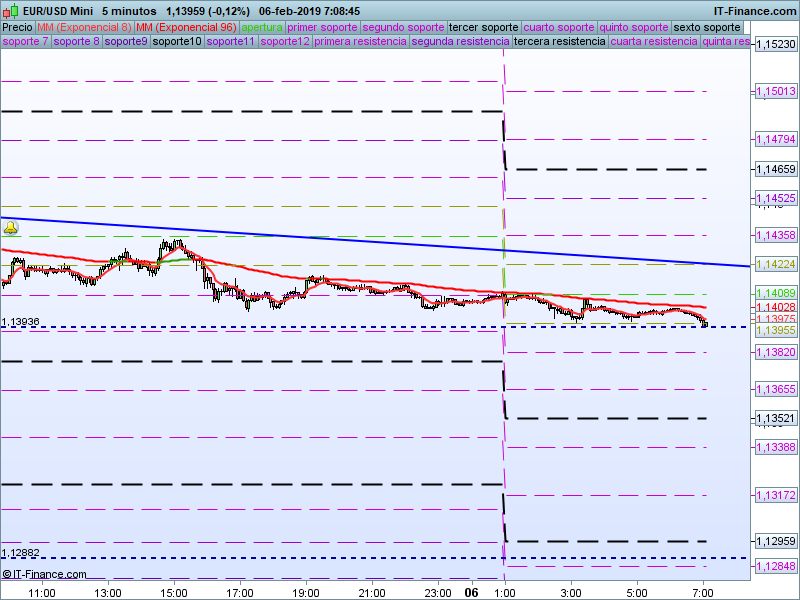Click price label 1,13521 on axis
The height and width of the screenshot is (600, 800).
[776, 419]
